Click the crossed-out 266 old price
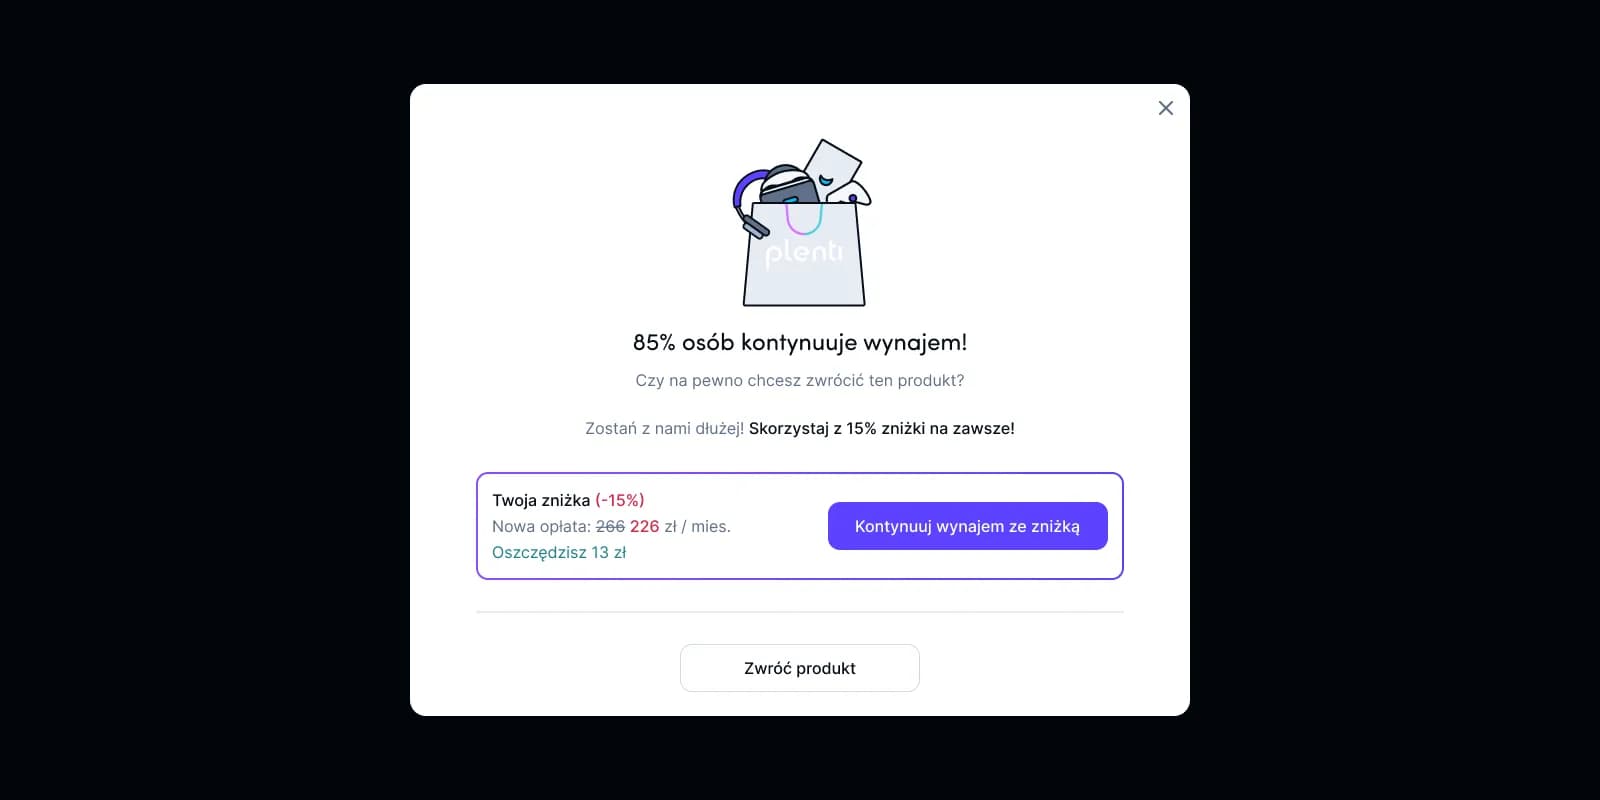This screenshot has width=1600, height=800. [x=610, y=526]
